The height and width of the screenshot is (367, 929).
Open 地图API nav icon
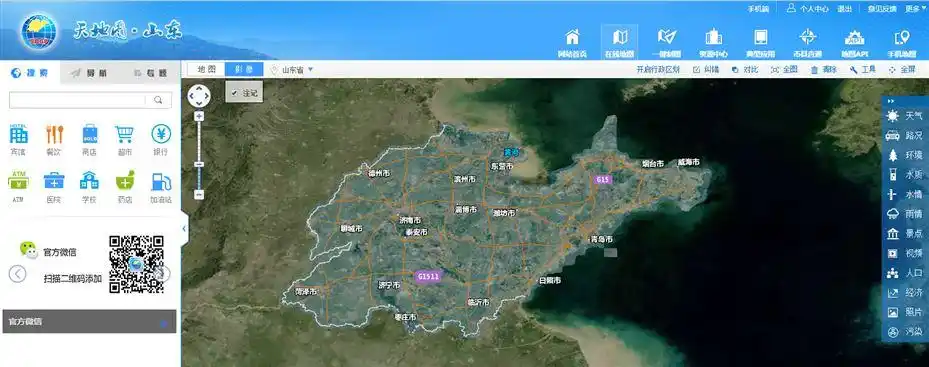[854, 42]
